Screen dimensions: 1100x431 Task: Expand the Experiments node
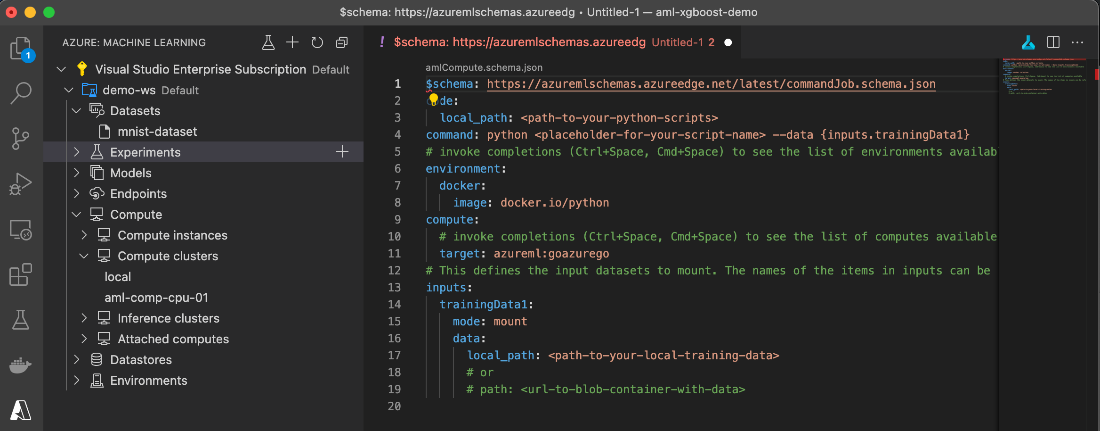[76, 152]
